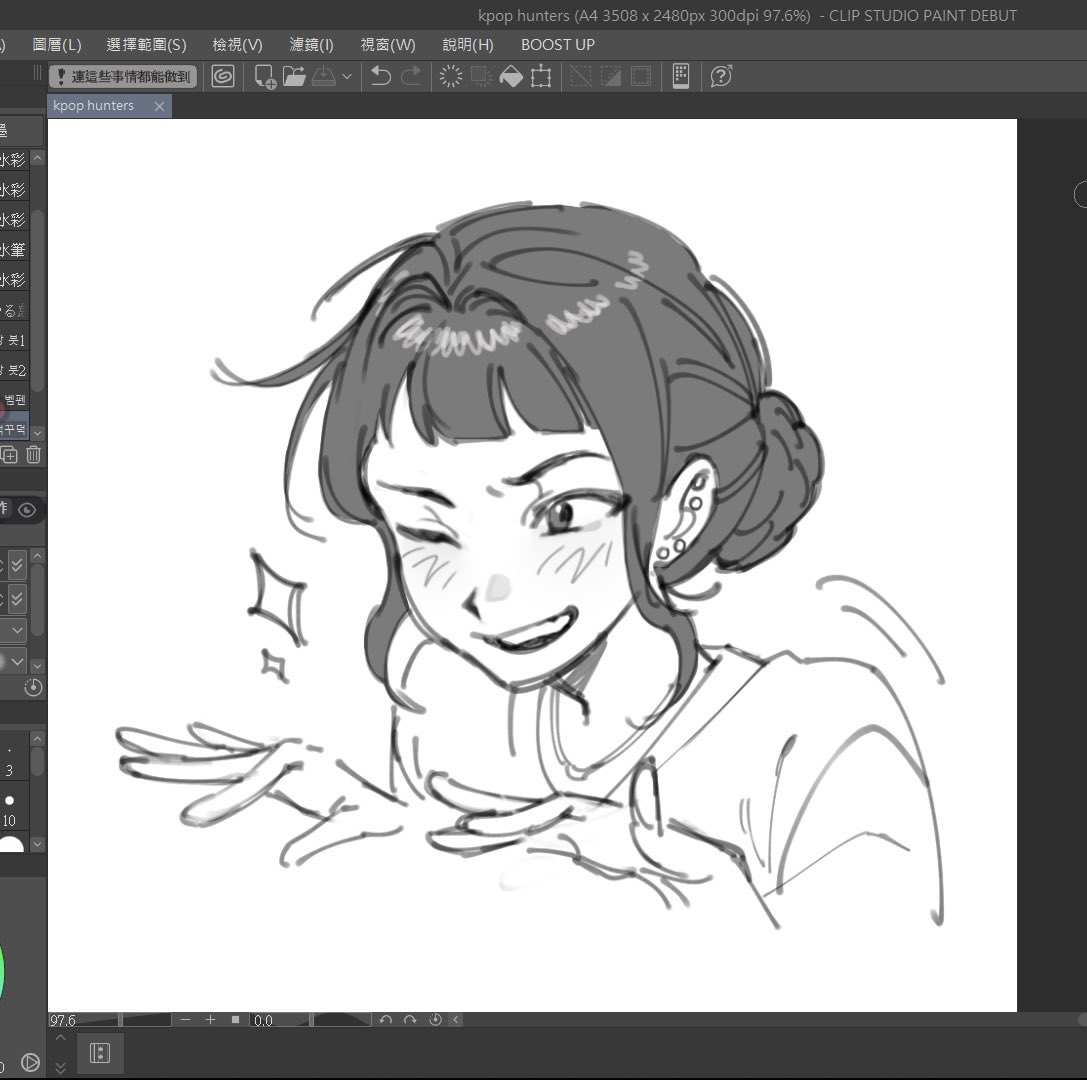Click the '連這些事情都能做到' tips button

coord(123,76)
